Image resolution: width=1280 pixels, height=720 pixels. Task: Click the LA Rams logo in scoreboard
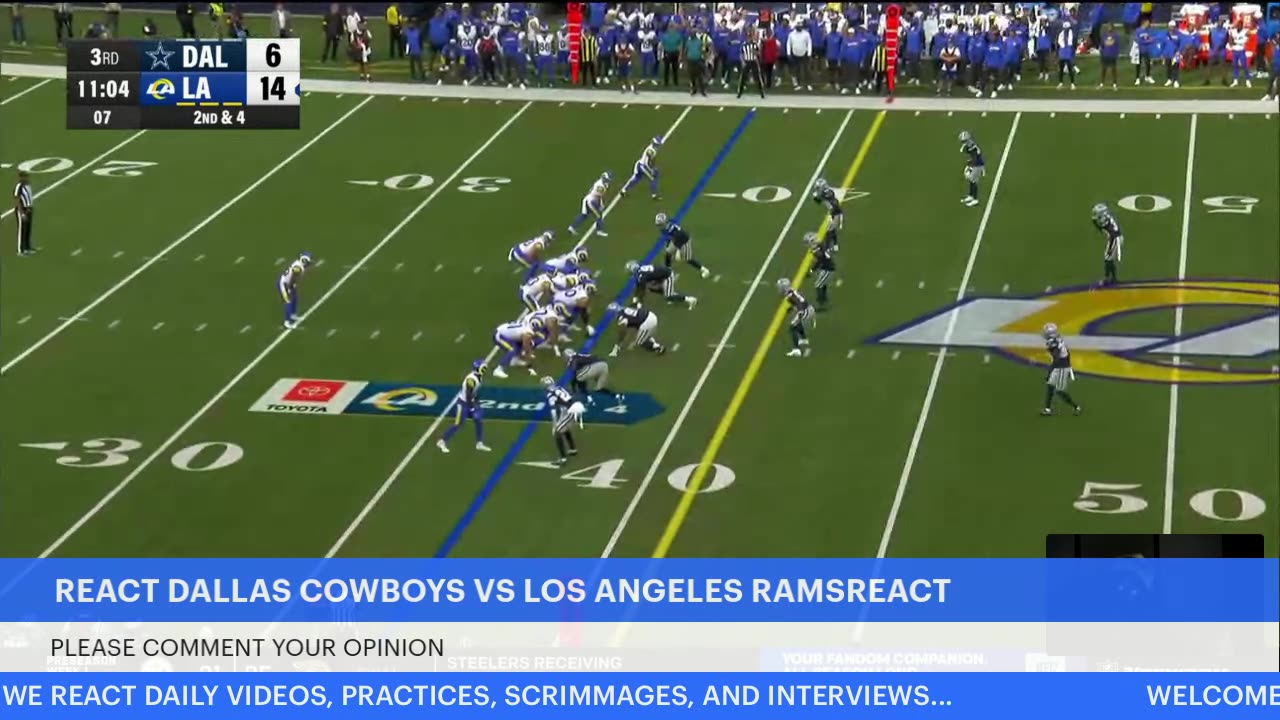click(x=159, y=89)
